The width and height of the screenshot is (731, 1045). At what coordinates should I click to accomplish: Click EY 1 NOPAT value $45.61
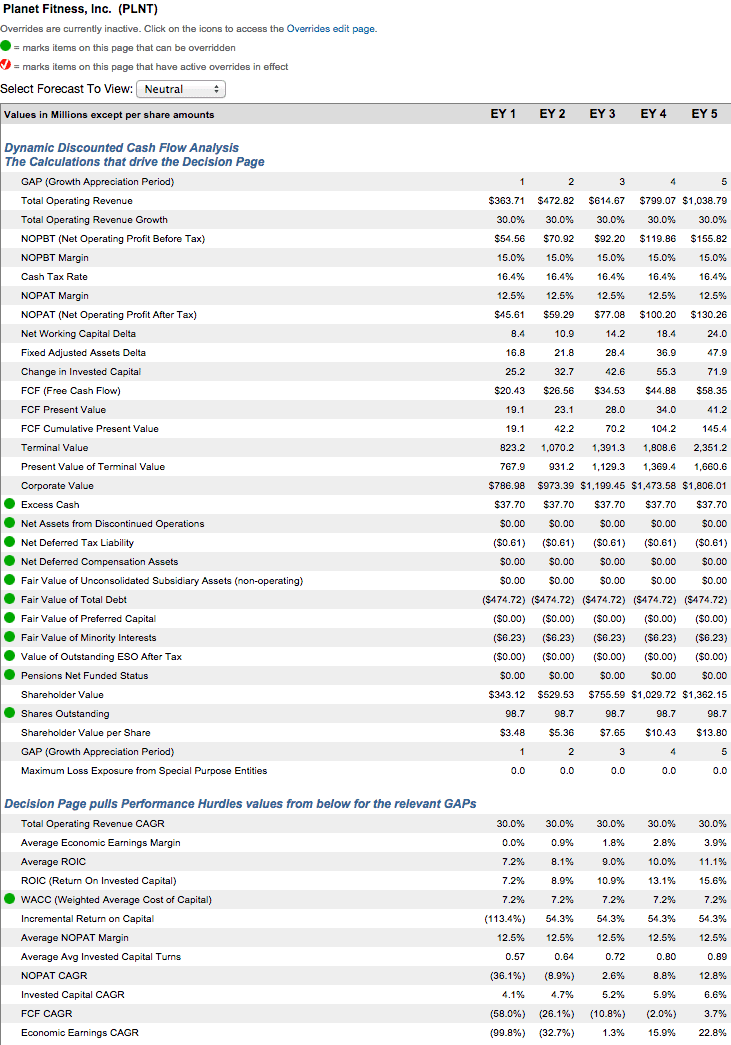tap(509, 315)
